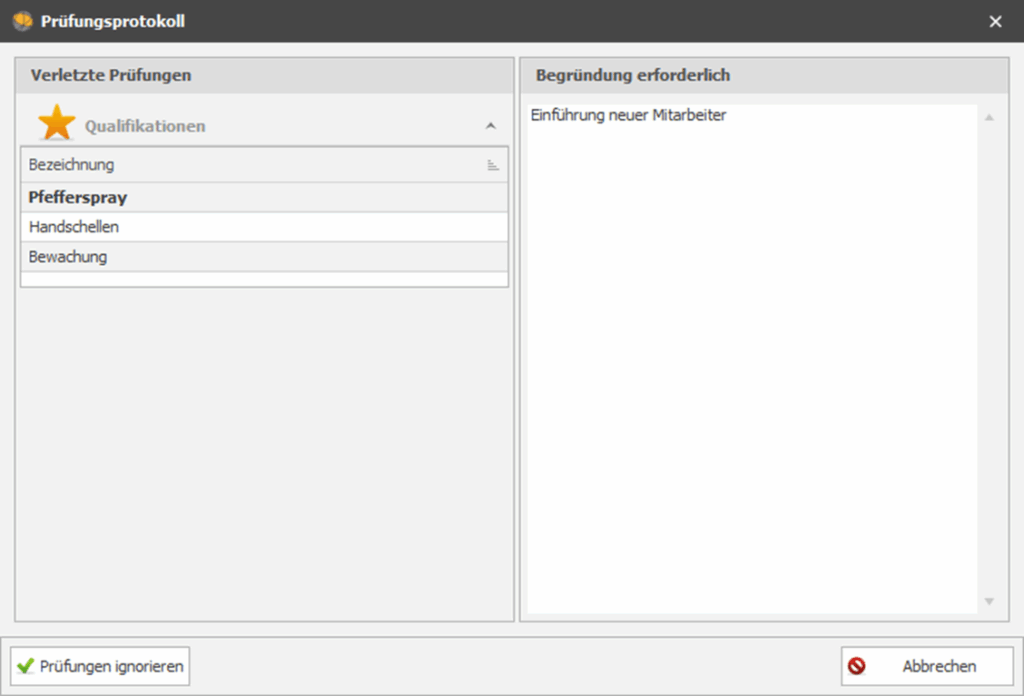Sort list by Bezeichnung column header
Screen dimensions: 1024x696
click(72, 165)
